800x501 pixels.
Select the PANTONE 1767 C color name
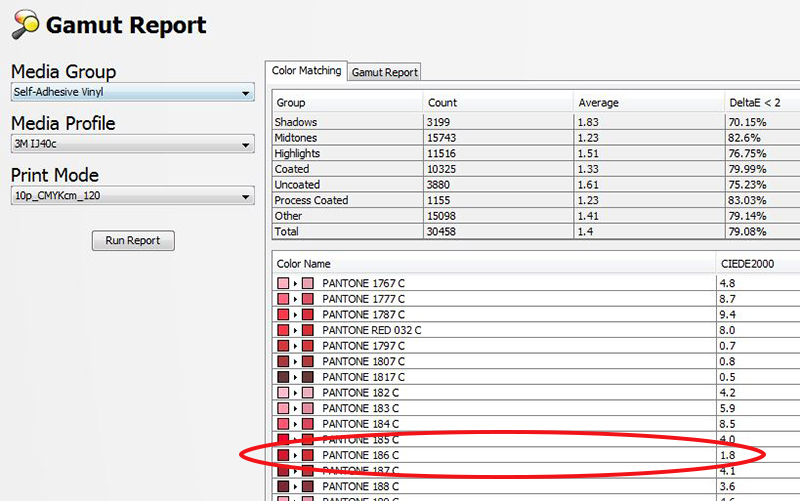pos(363,284)
